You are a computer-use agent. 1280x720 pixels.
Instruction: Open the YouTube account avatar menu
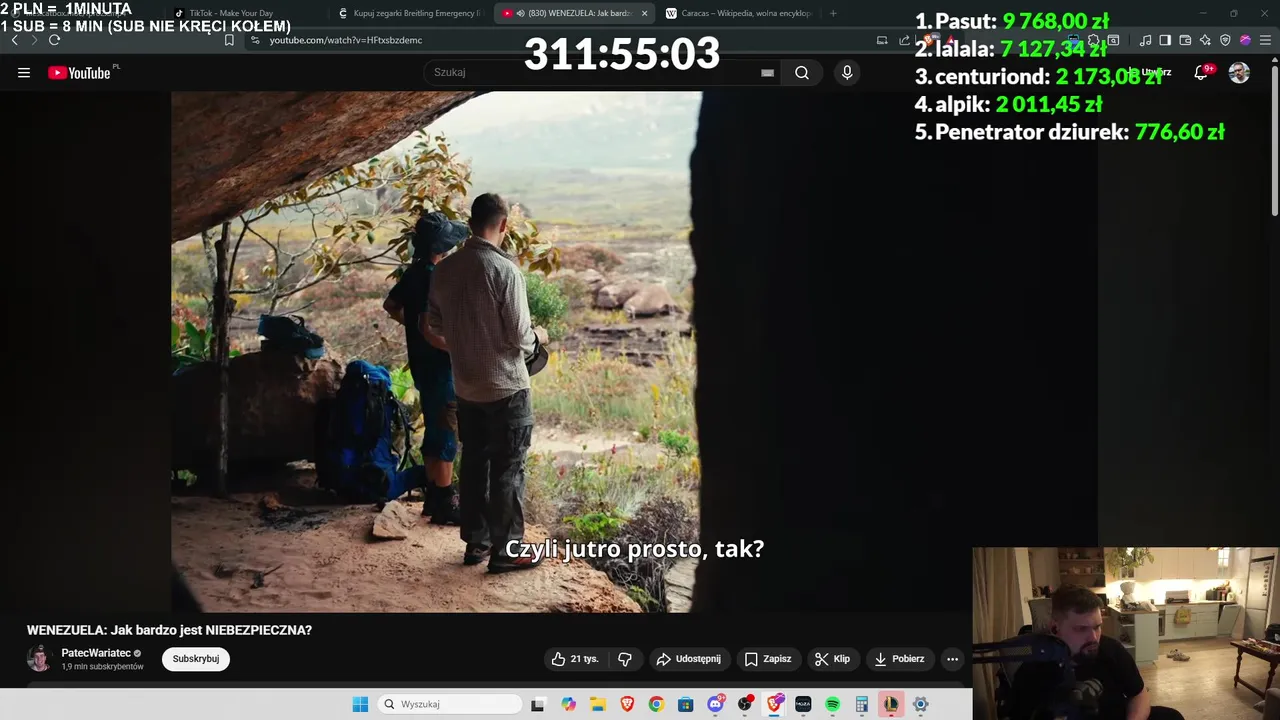1239,73
